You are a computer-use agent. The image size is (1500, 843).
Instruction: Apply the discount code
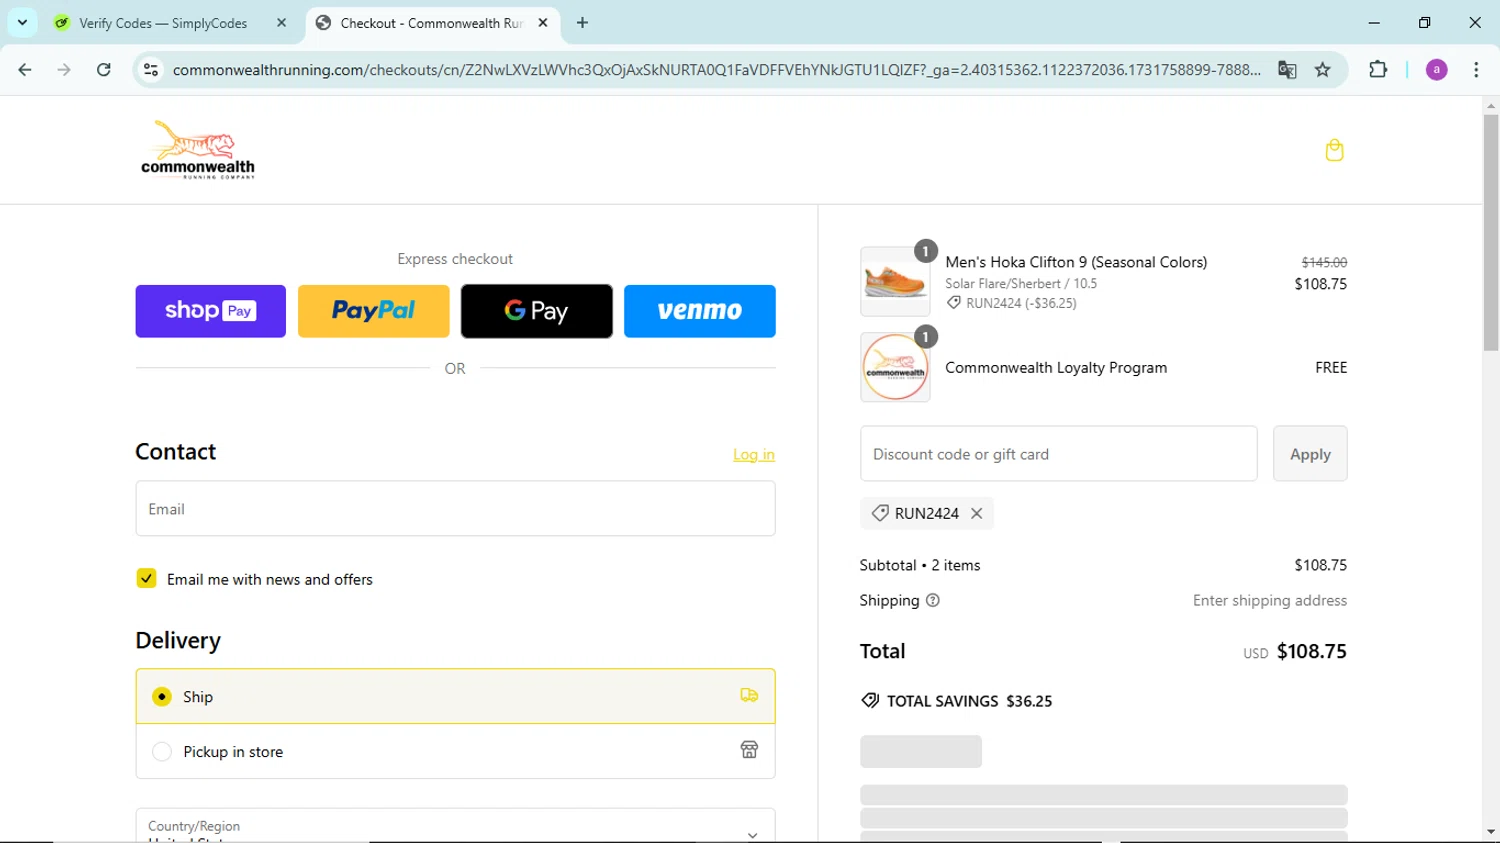click(1310, 453)
